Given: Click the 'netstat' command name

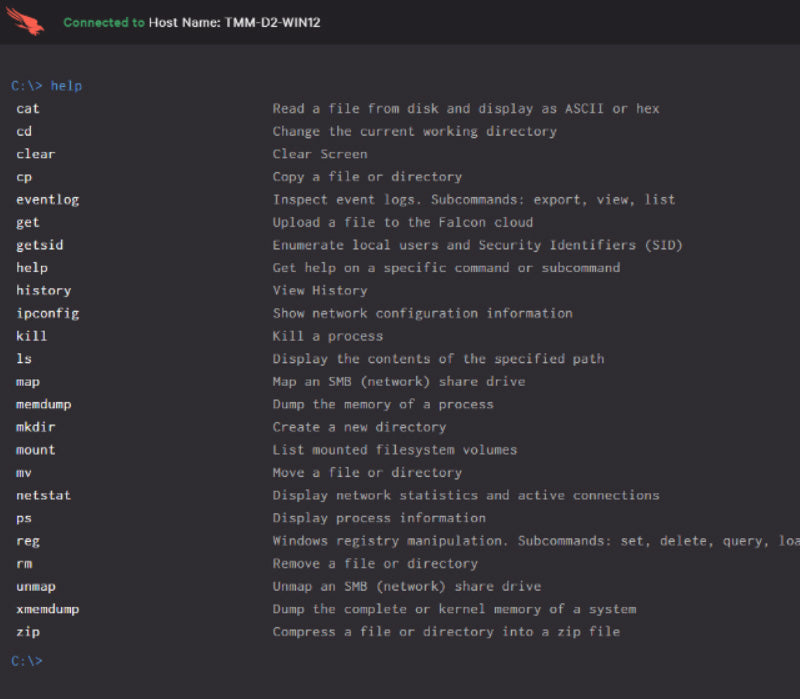Looking at the screenshot, I should (44, 496).
